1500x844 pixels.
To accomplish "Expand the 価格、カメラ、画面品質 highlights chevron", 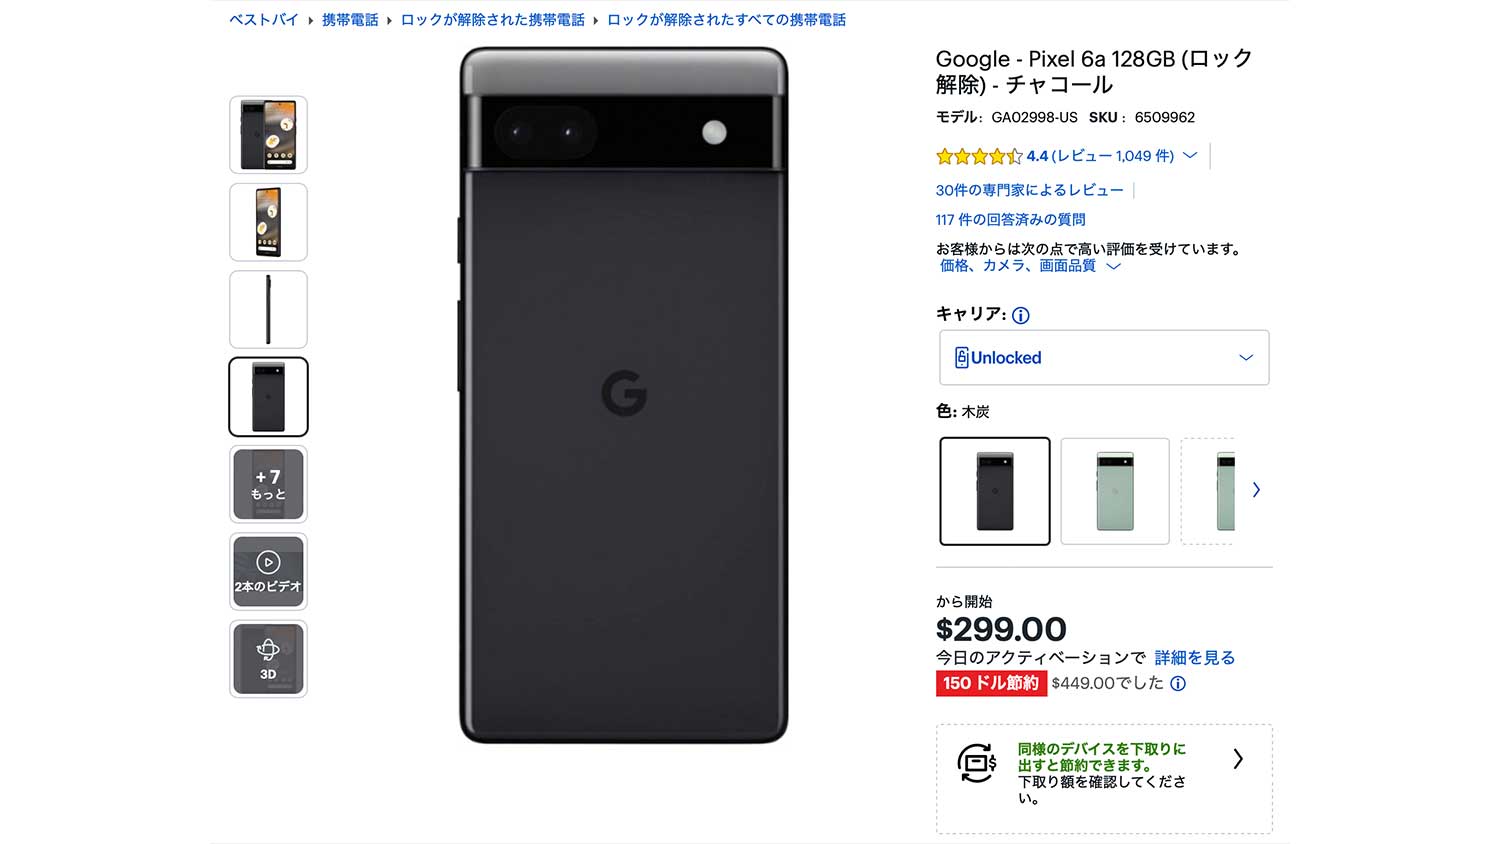I will (1113, 267).
